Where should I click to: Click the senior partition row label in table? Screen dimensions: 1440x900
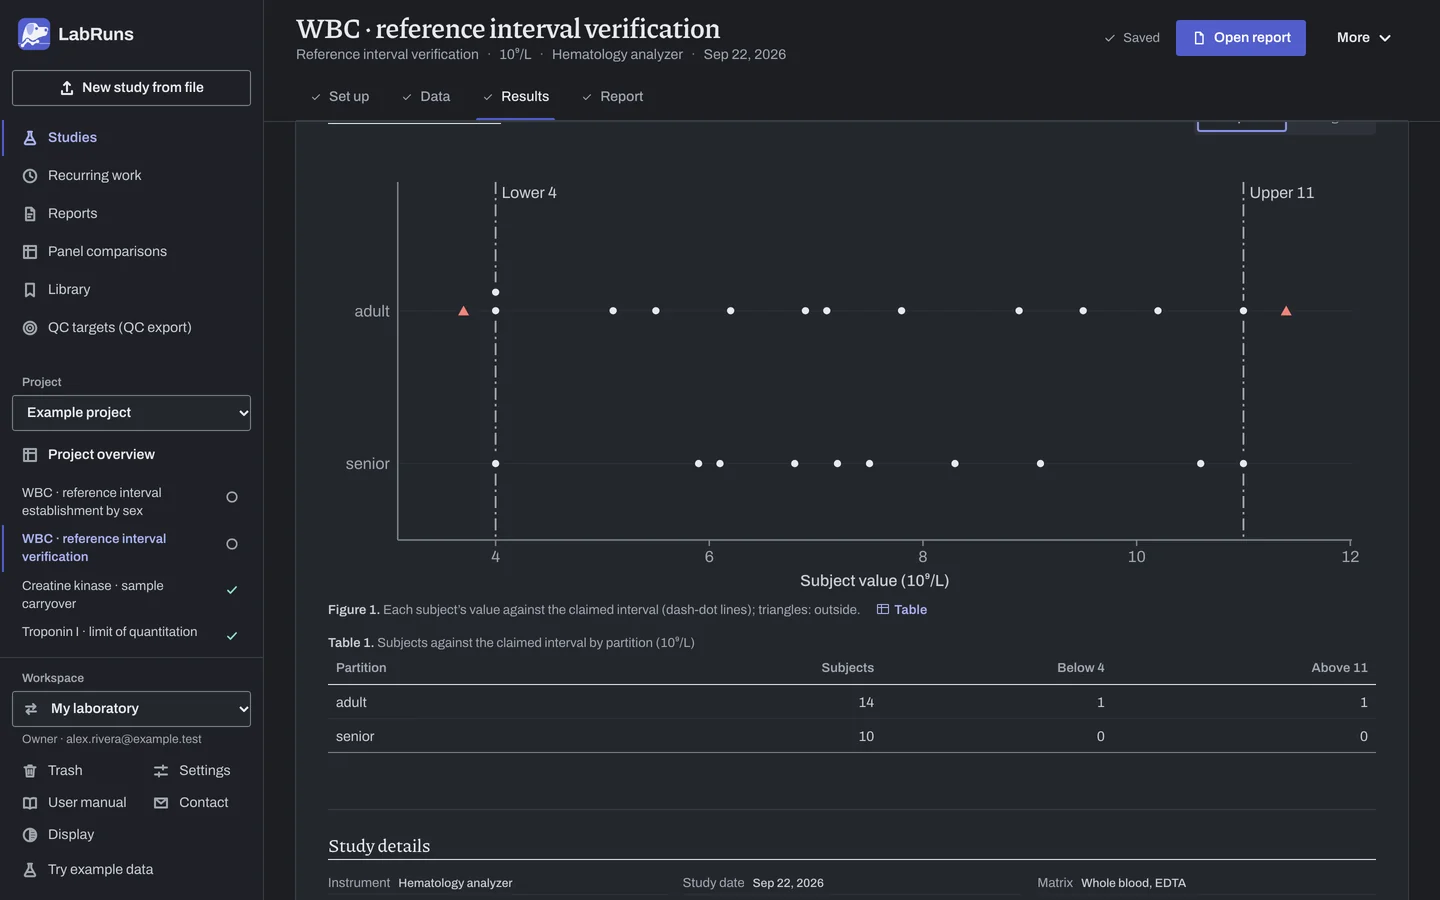(x=355, y=737)
